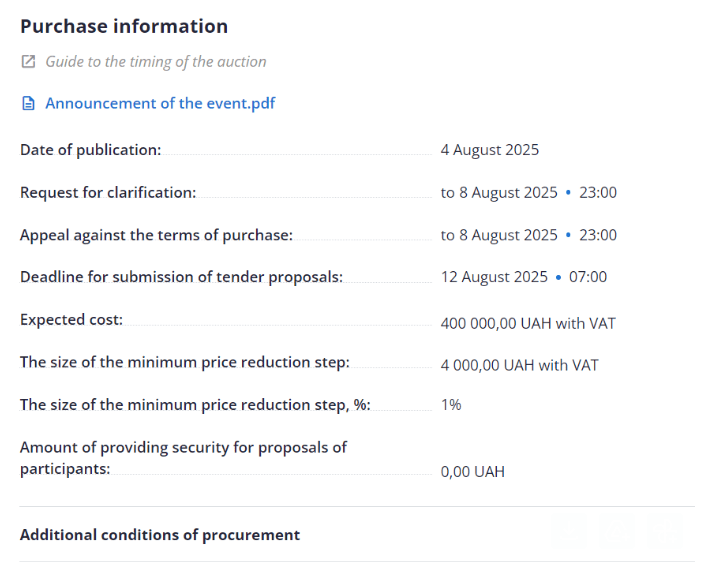Click the 4 000,00 UAH price step value
Image resolution: width=709 pixels, height=562 pixels.
[519, 365]
